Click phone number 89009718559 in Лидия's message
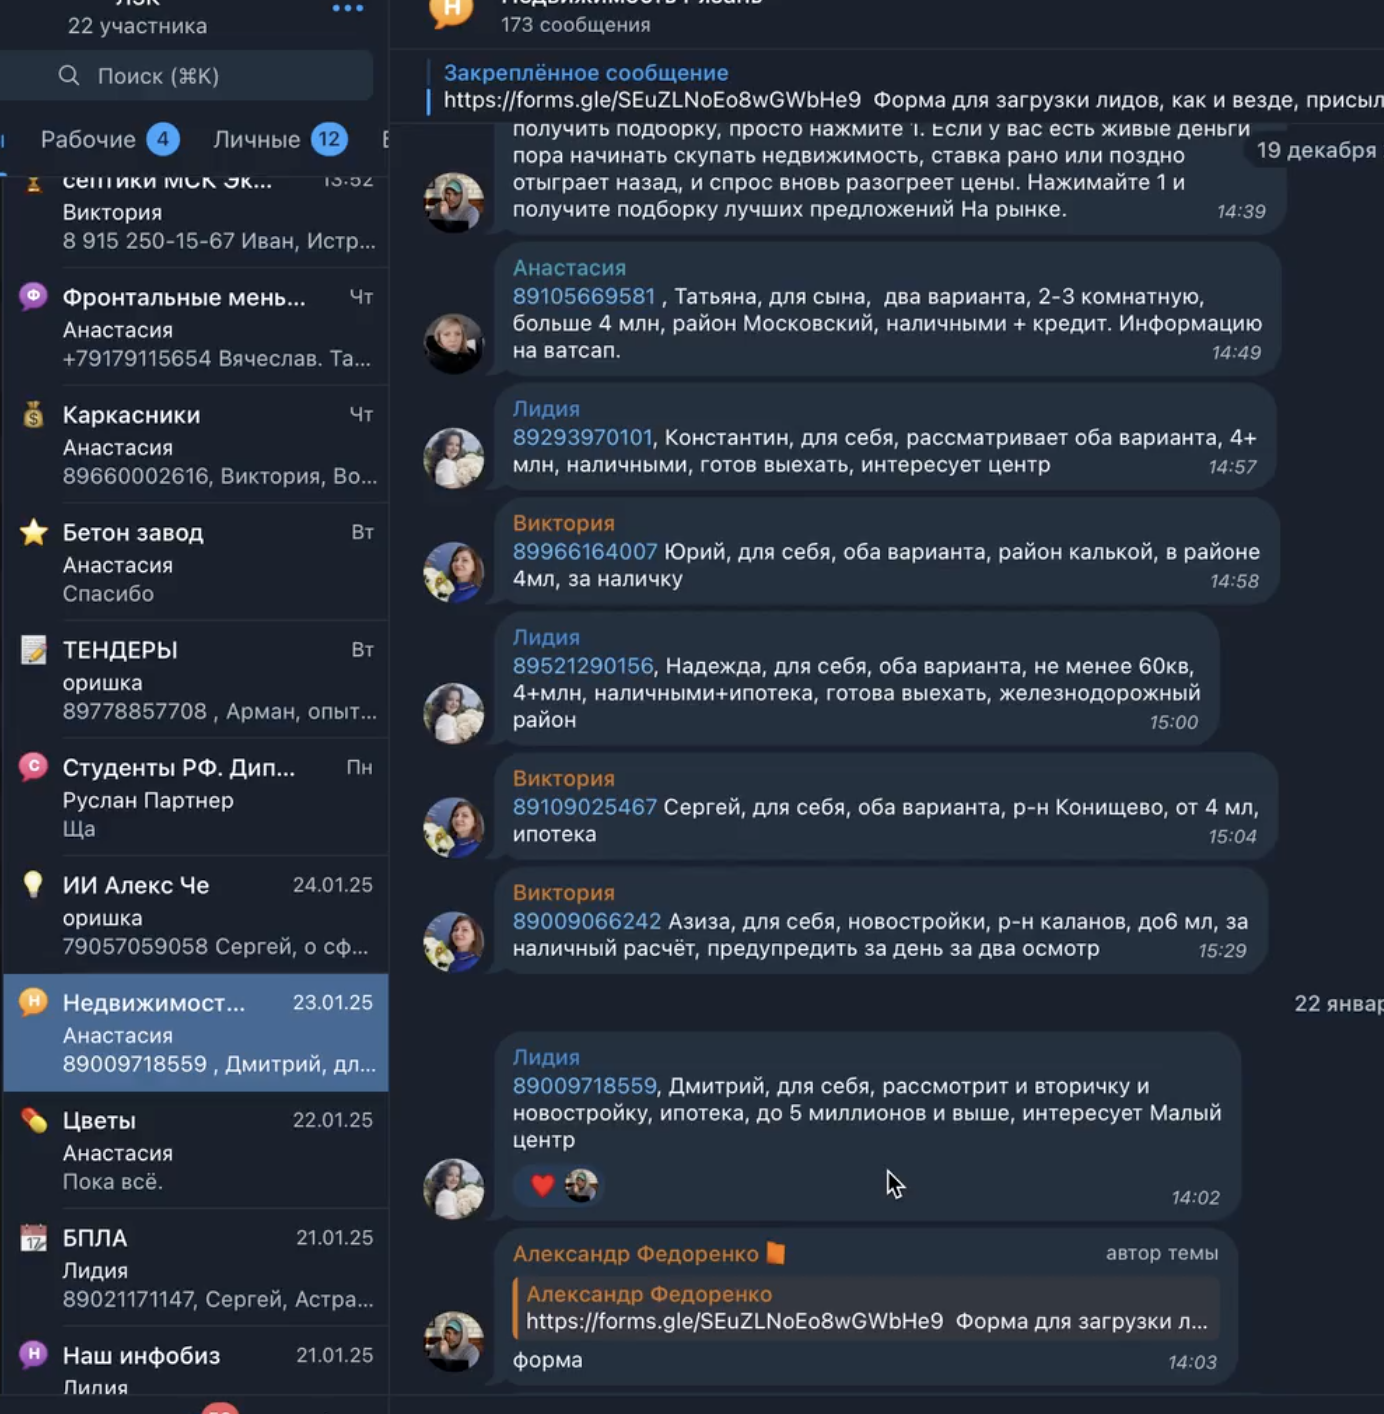 585,1086
